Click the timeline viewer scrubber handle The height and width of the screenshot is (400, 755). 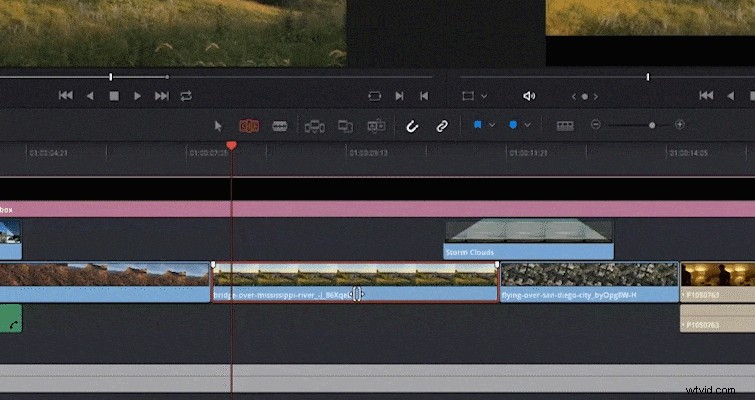pos(648,77)
